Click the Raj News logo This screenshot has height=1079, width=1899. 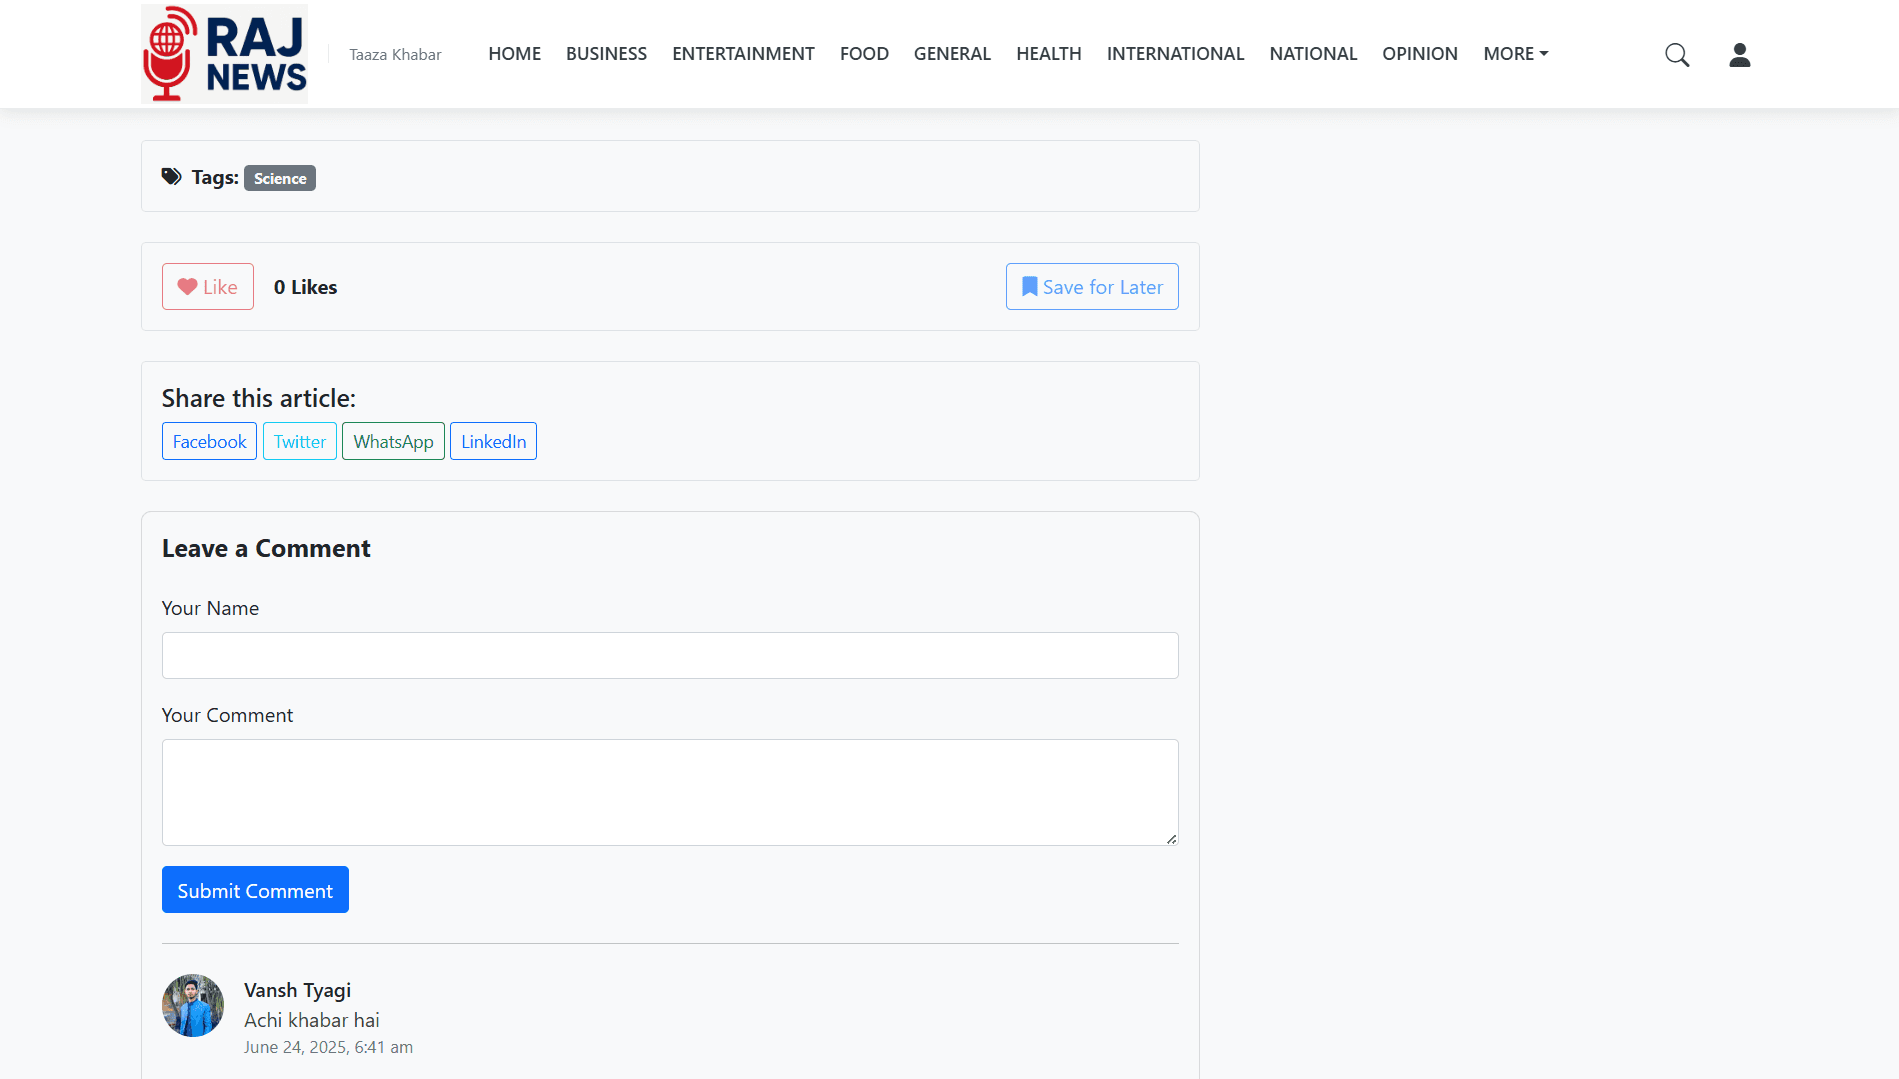click(224, 54)
